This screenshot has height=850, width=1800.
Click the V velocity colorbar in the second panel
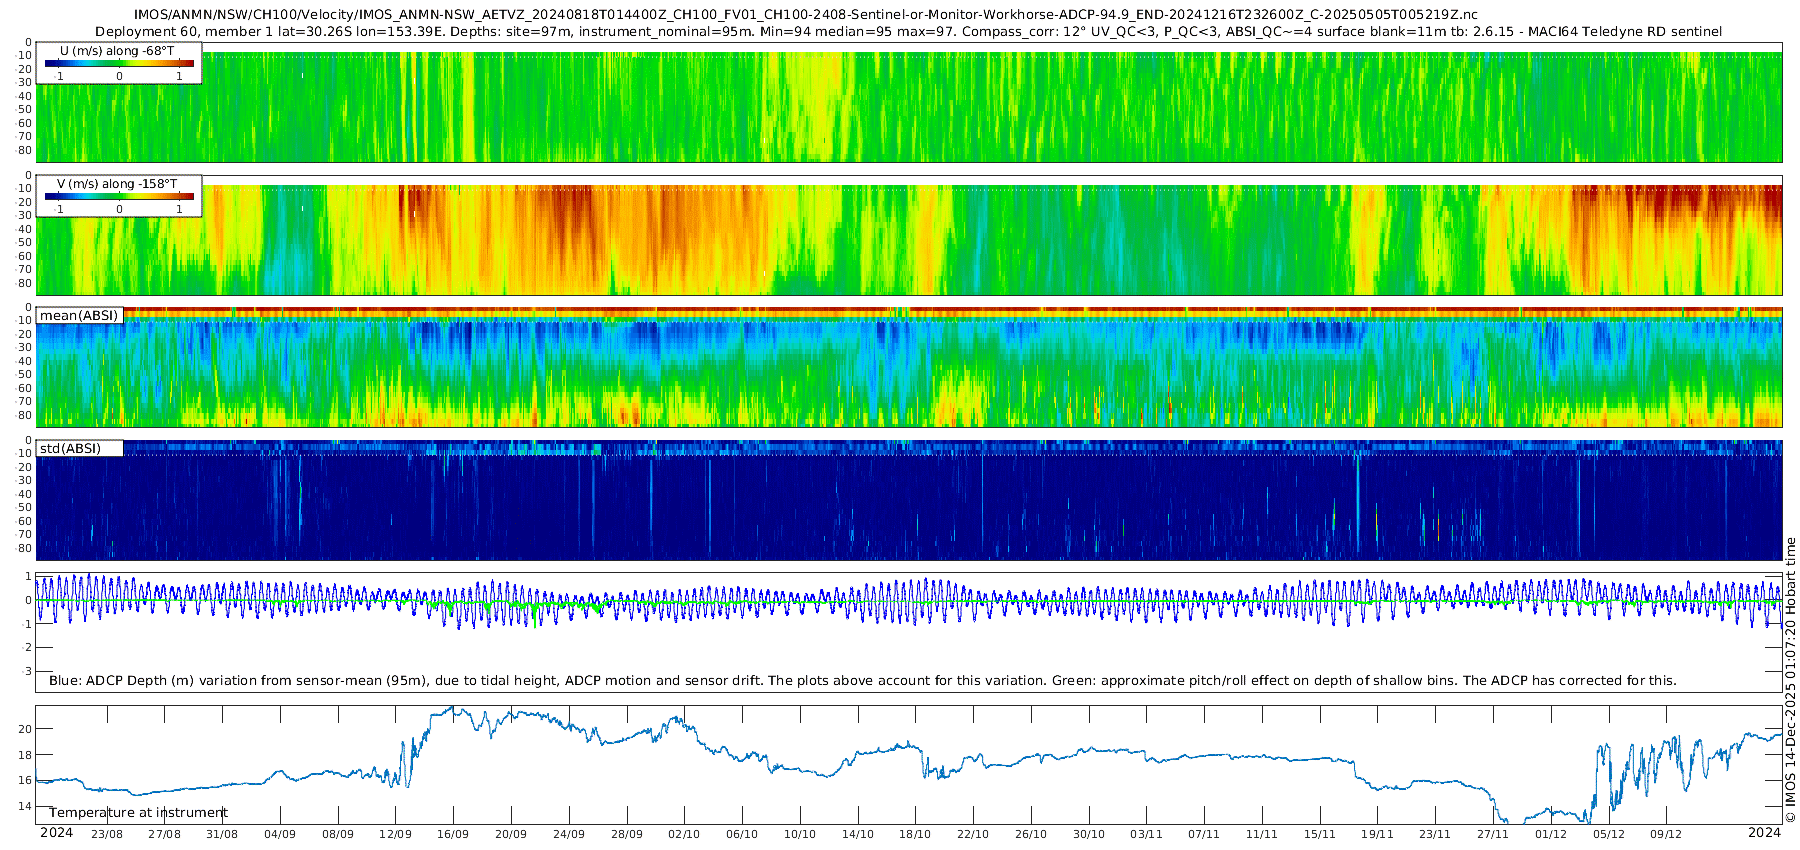[119, 197]
